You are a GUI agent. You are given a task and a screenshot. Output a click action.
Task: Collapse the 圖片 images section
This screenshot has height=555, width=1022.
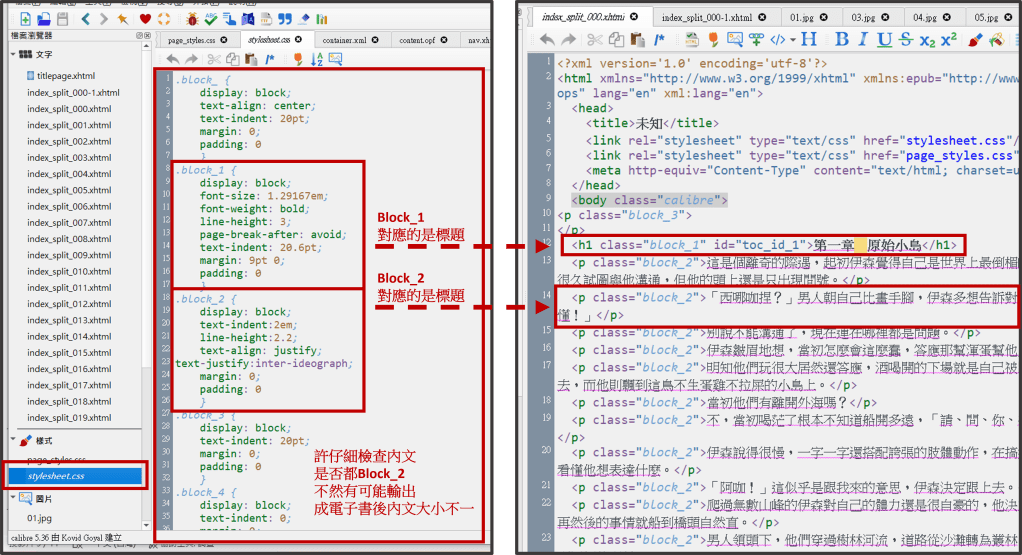pos(13,498)
